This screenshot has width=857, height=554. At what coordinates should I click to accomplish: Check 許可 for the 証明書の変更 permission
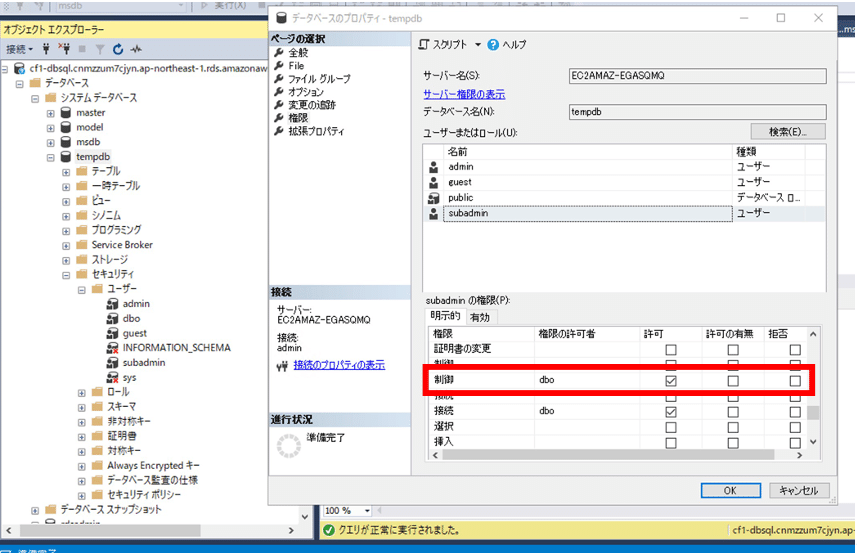point(671,350)
